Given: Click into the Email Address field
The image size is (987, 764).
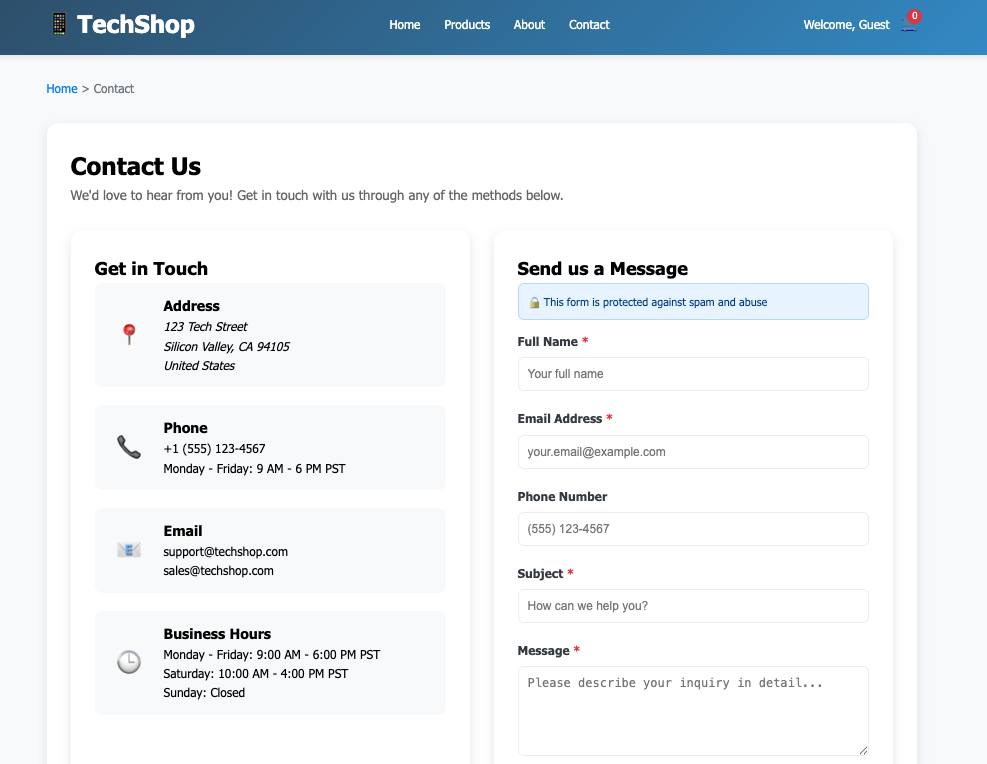Looking at the screenshot, I should tap(693, 452).
